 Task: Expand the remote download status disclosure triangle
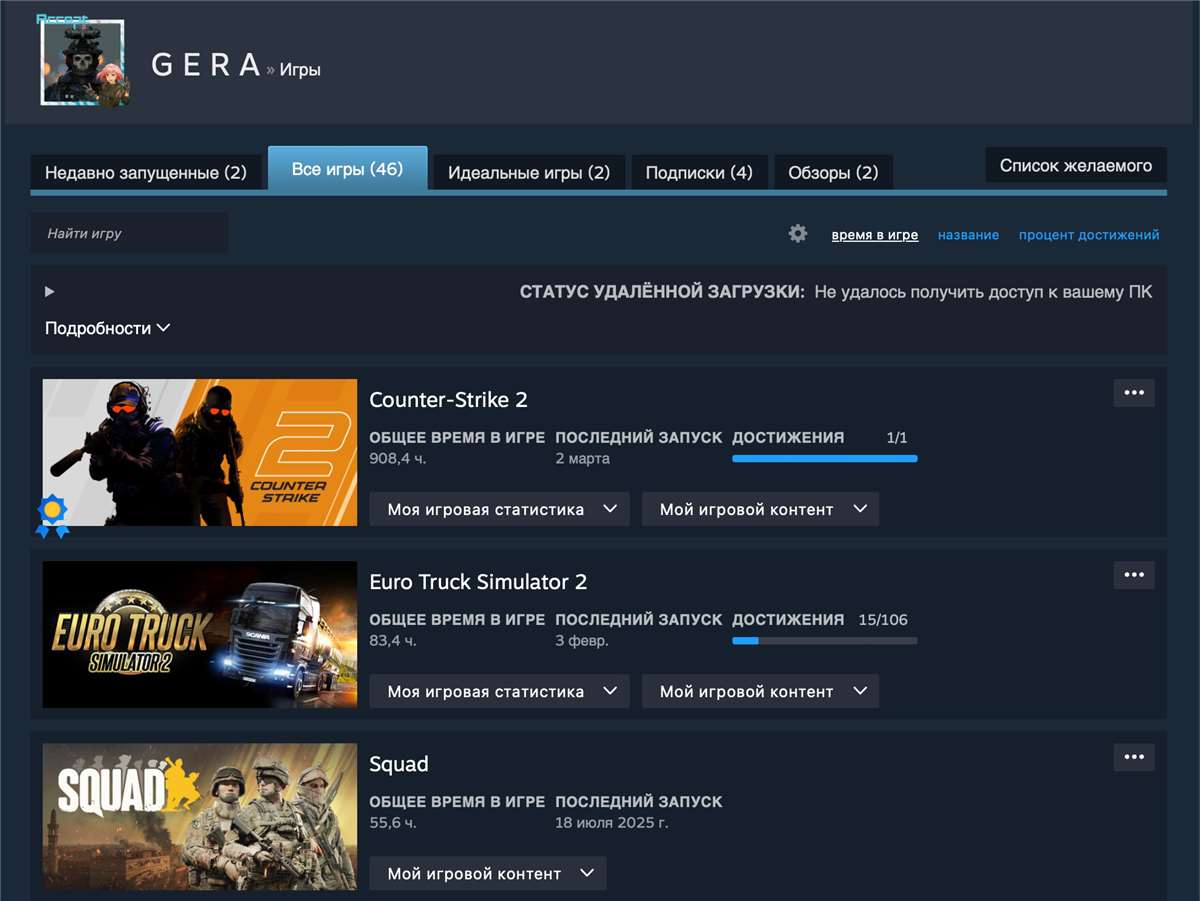[49, 291]
